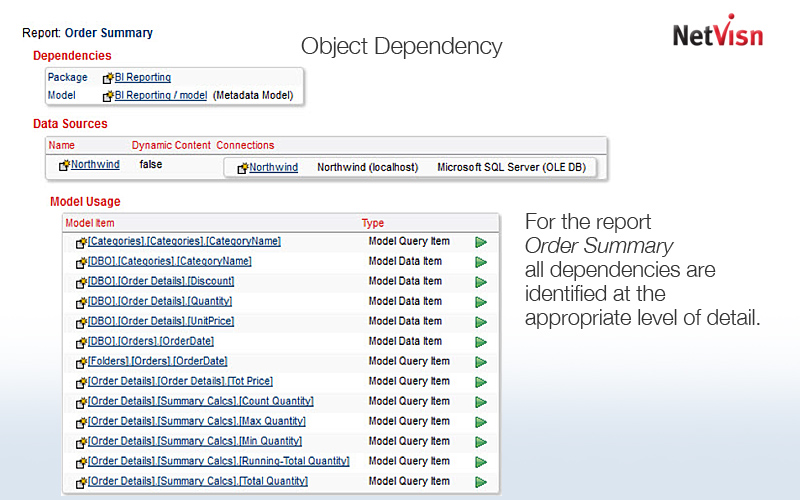This screenshot has height=500, width=800.
Task: Click the icon beside Northwind connection
Action: pos(243,168)
